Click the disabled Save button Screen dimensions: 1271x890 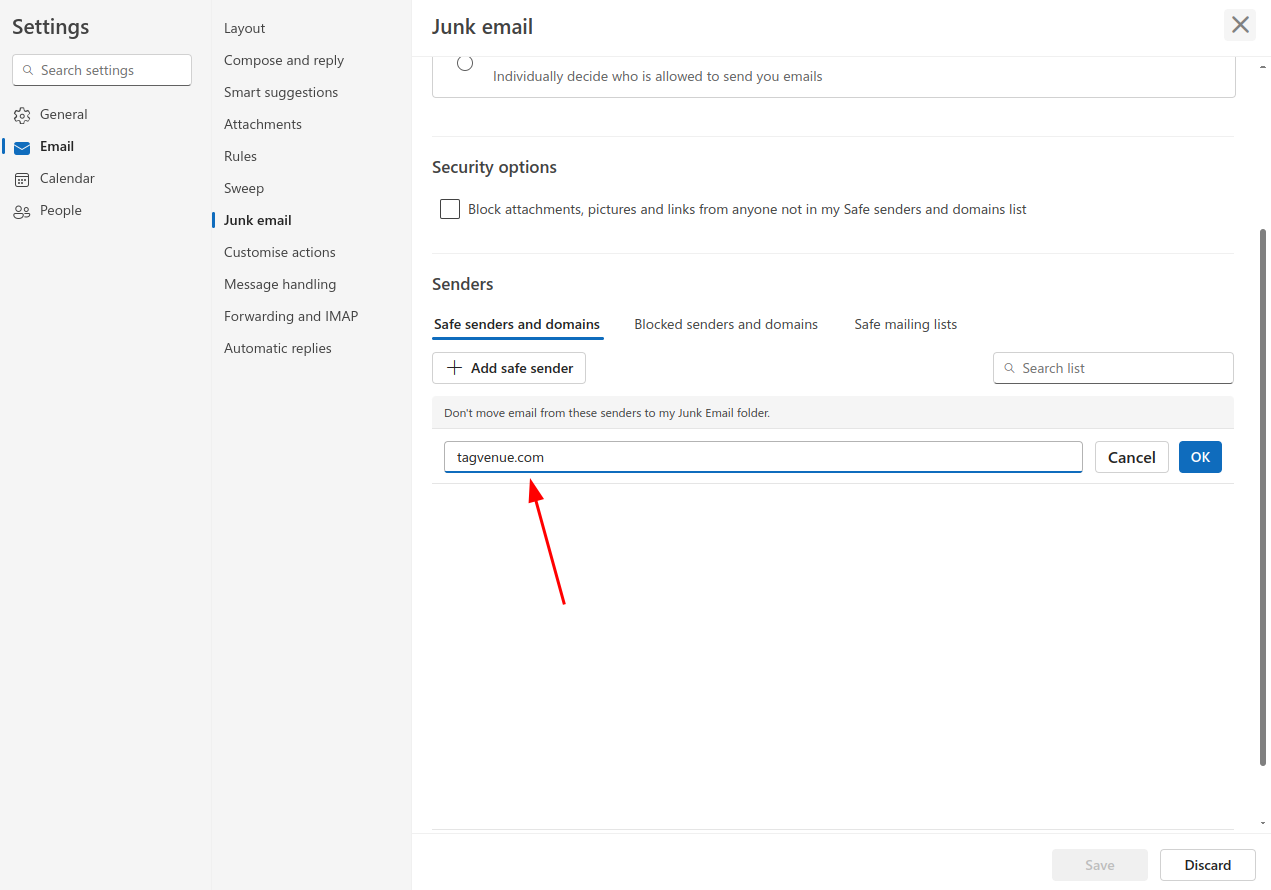[1100, 865]
